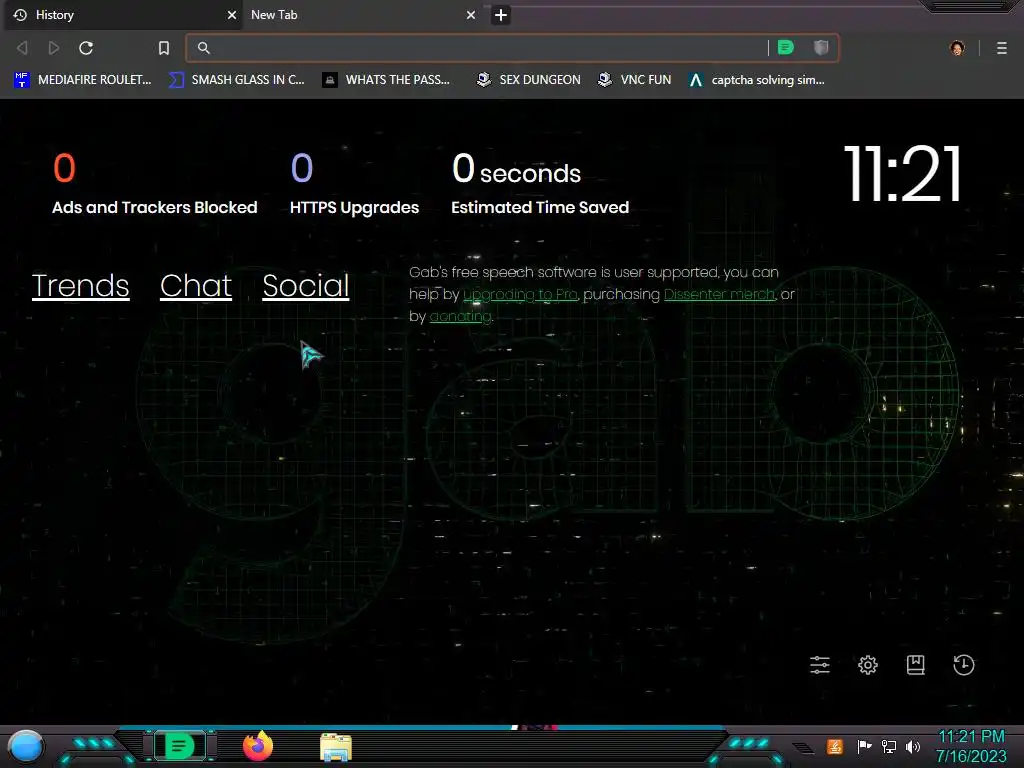1024x768 pixels.
Task: Open bookmarks from the page's bottom icon
Action: click(x=916, y=665)
